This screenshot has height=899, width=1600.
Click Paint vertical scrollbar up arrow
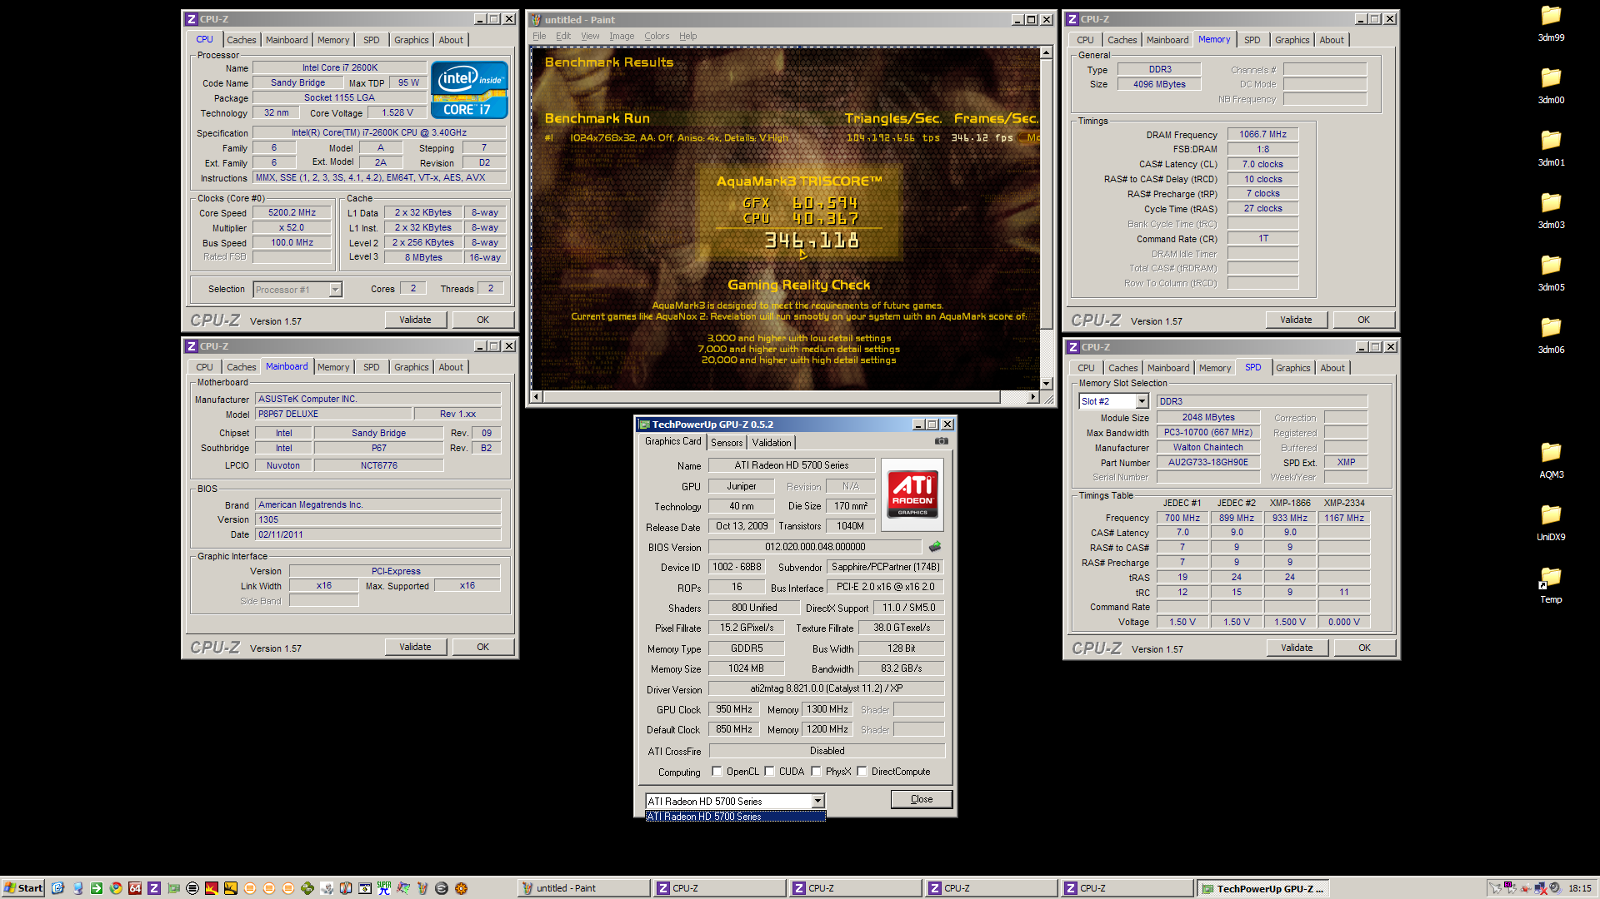pos(1047,52)
